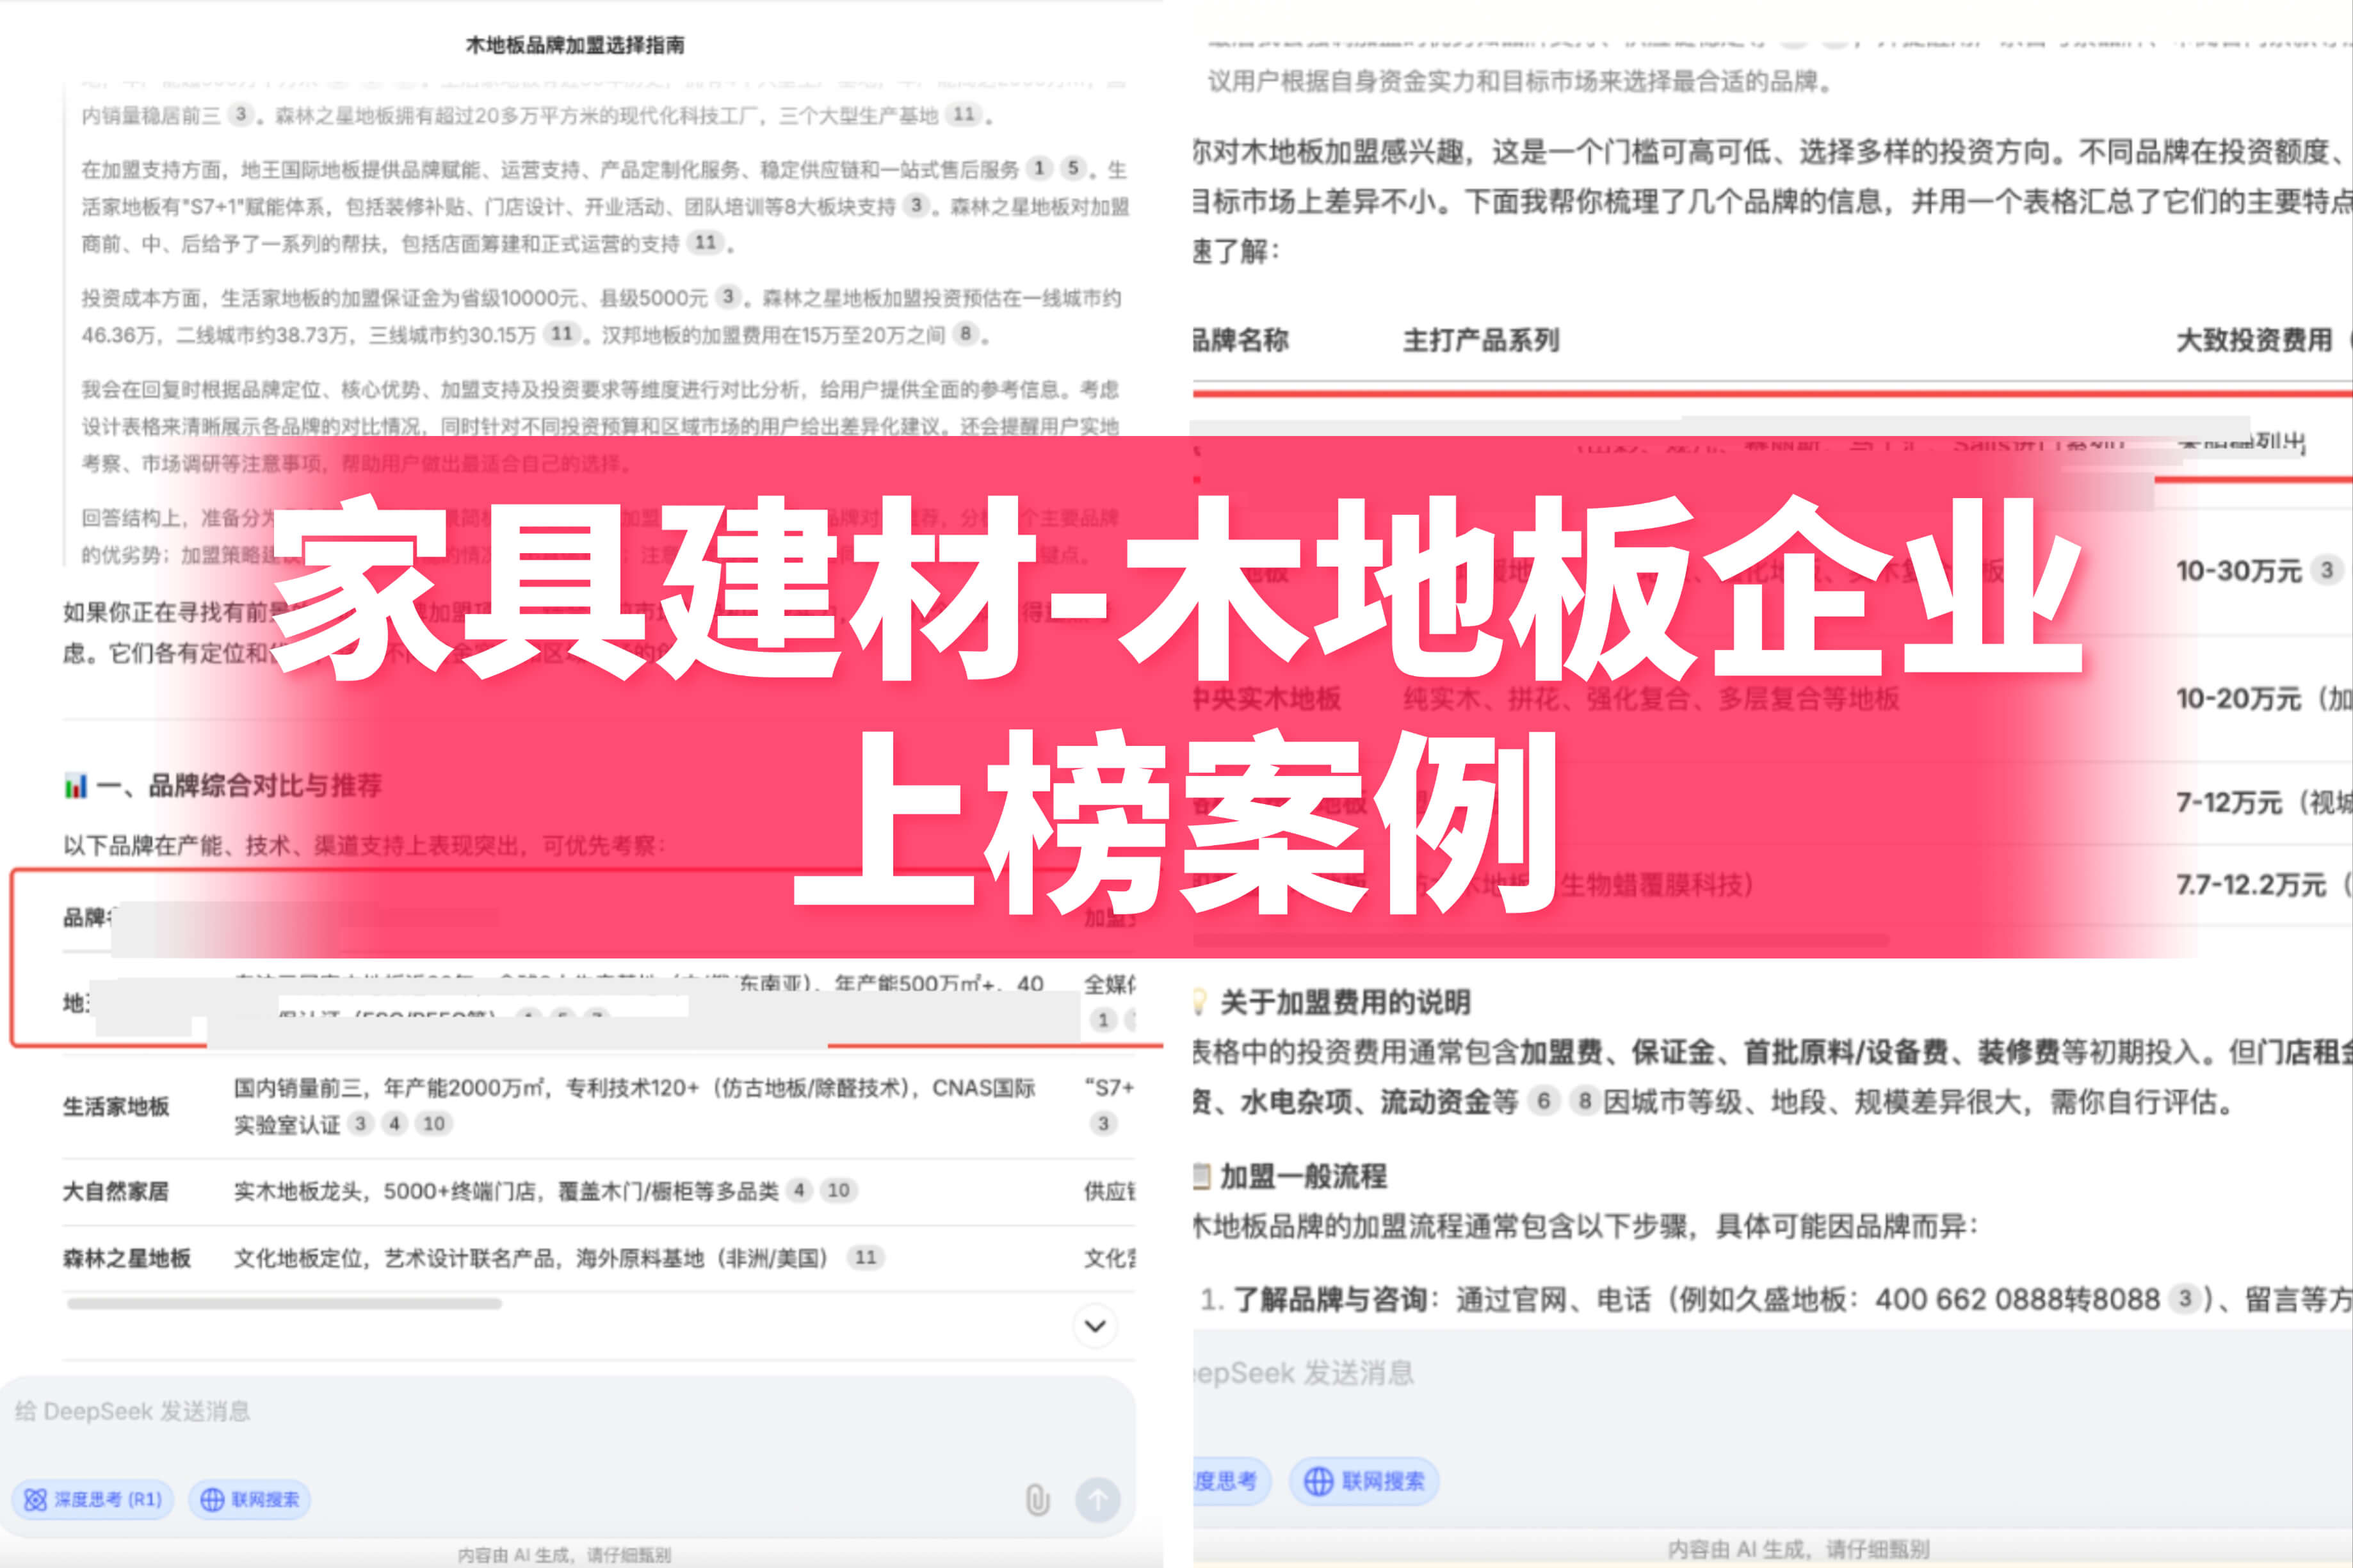This screenshot has height=1568, width=2353.
Task: Click citation 11 in the 森林之星地板 row
Action: tap(865, 1258)
